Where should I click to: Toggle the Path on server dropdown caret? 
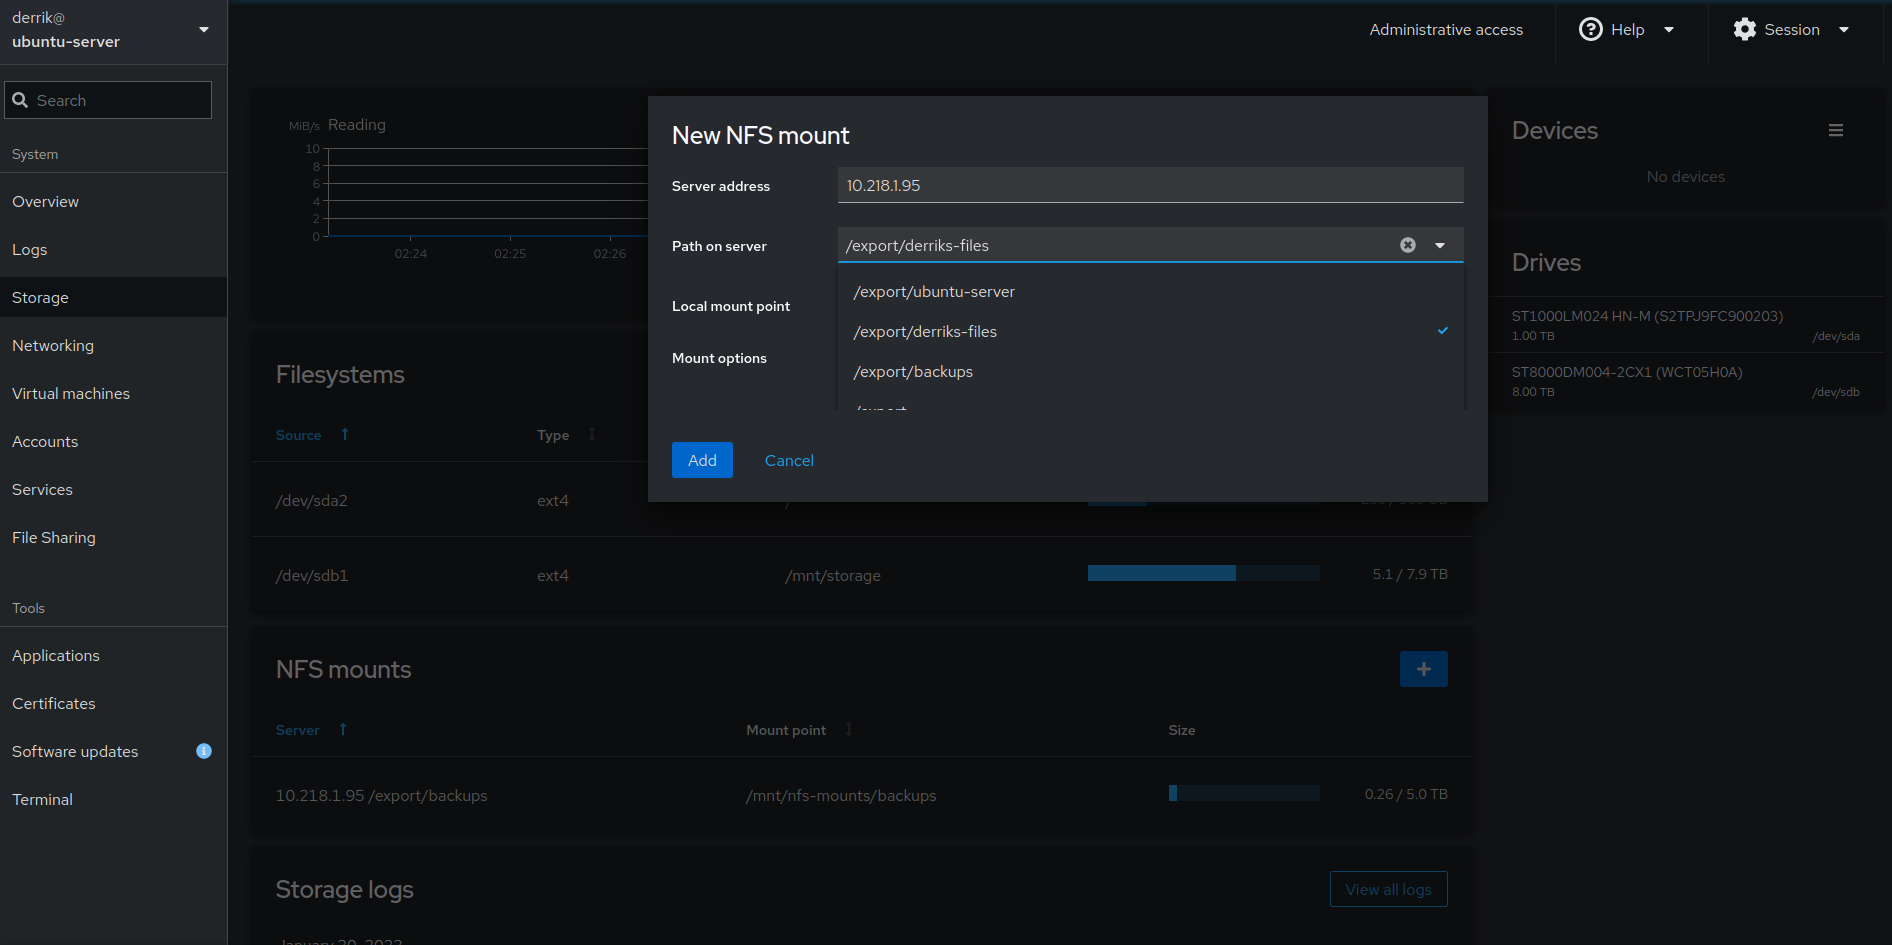click(1440, 245)
